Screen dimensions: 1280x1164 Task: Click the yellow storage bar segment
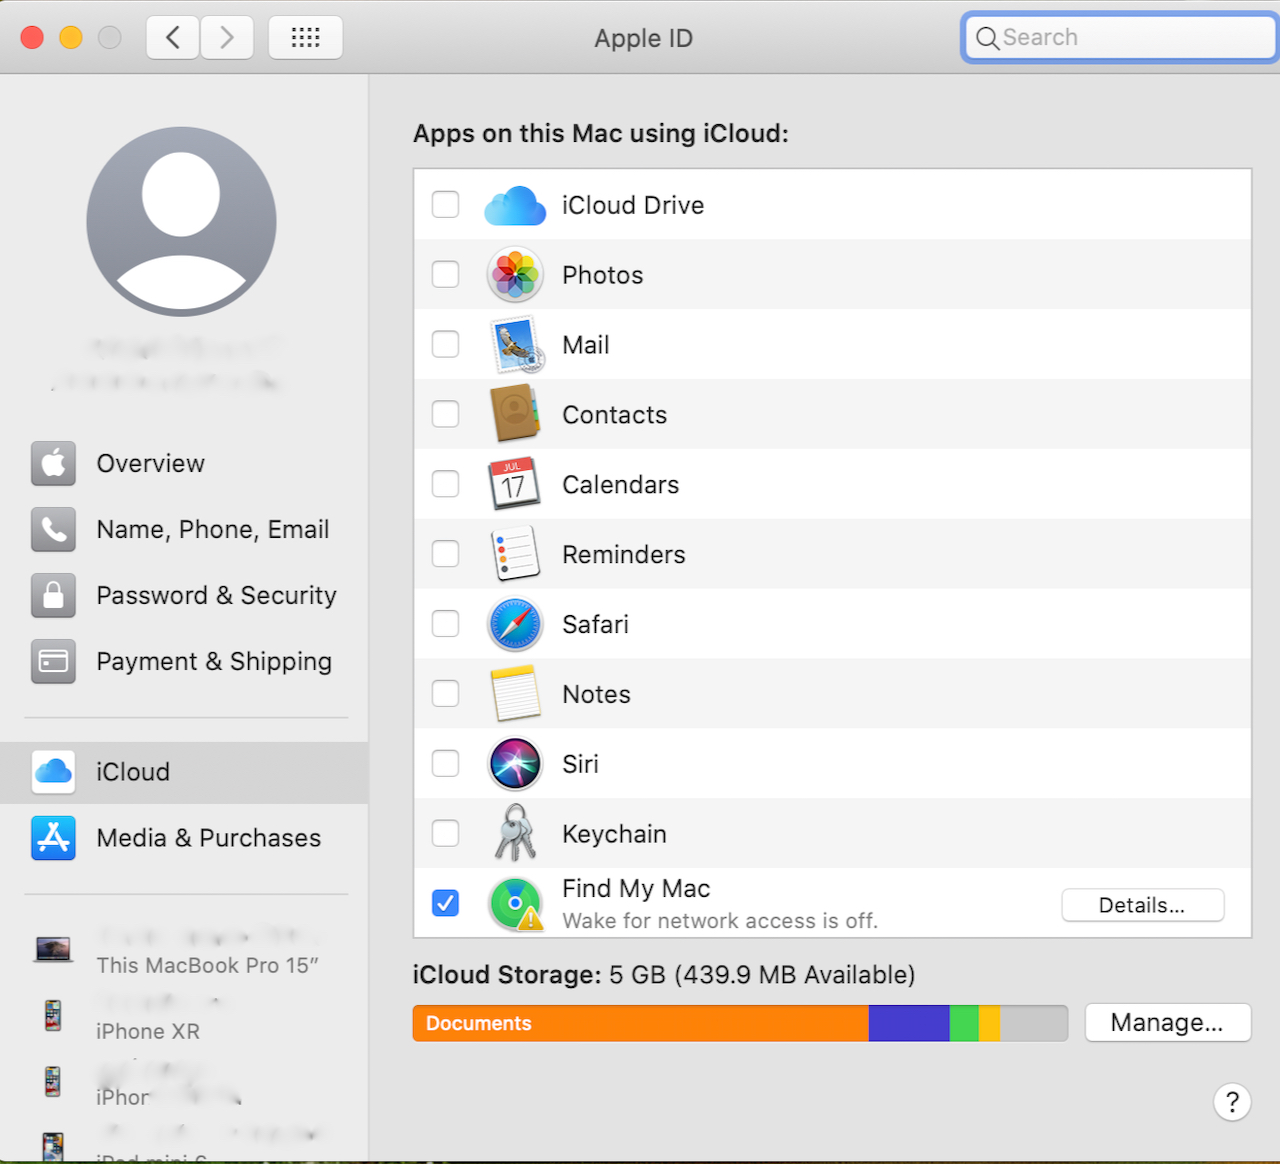989,1023
